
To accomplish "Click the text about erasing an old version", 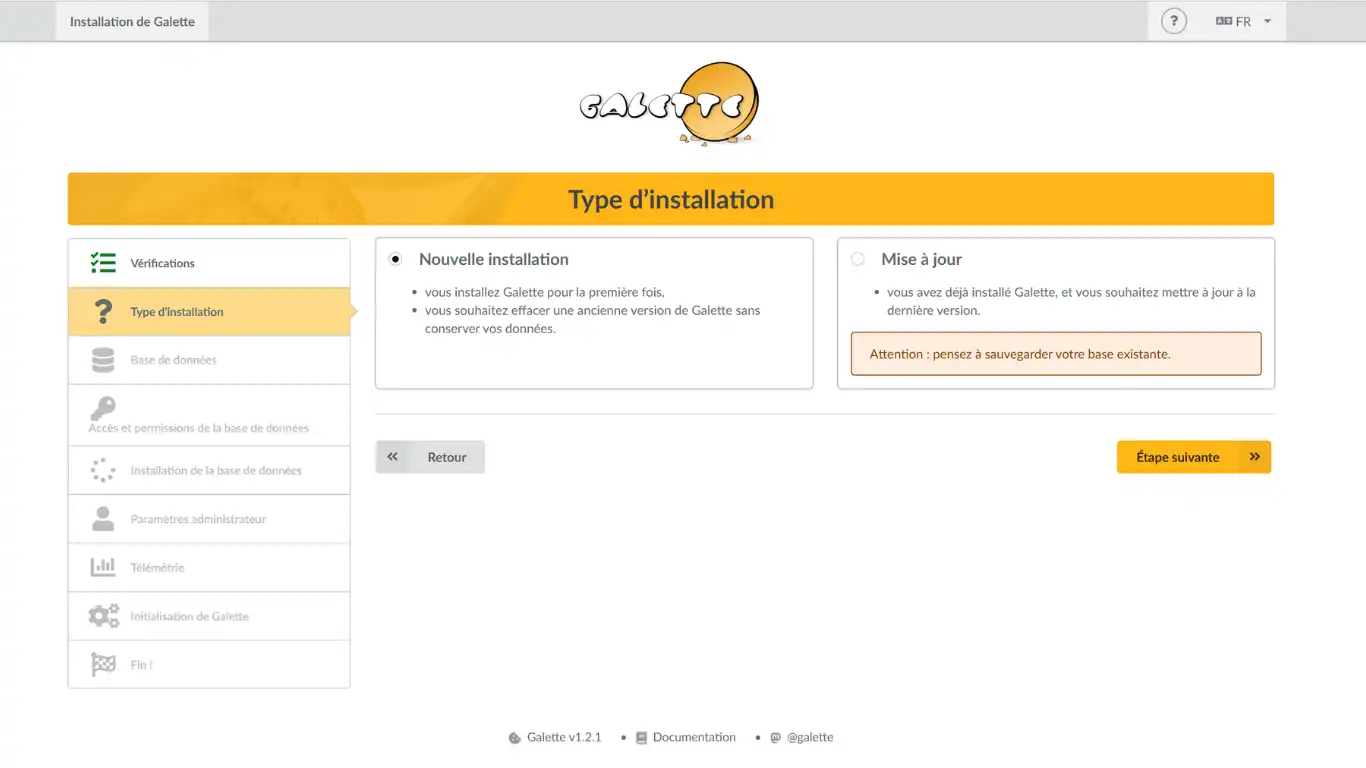I will (593, 319).
